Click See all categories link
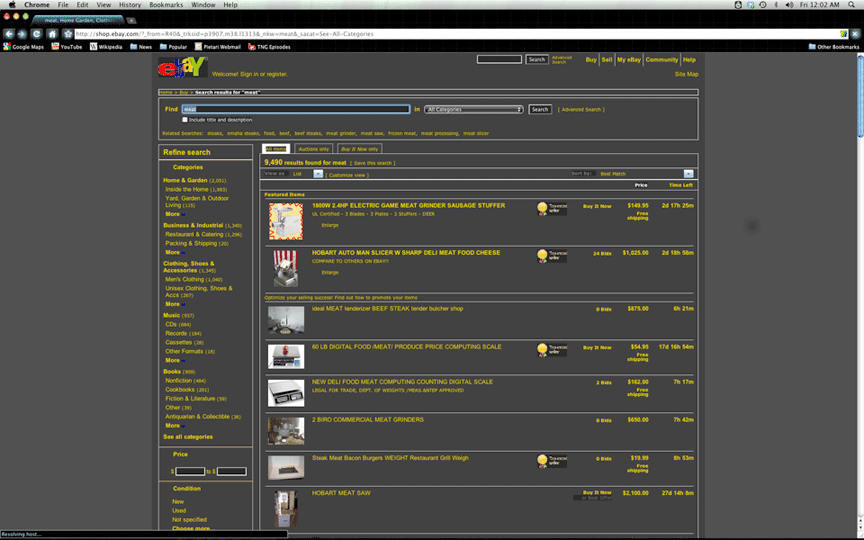This screenshot has width=864, height=540. tap(188, 437)
